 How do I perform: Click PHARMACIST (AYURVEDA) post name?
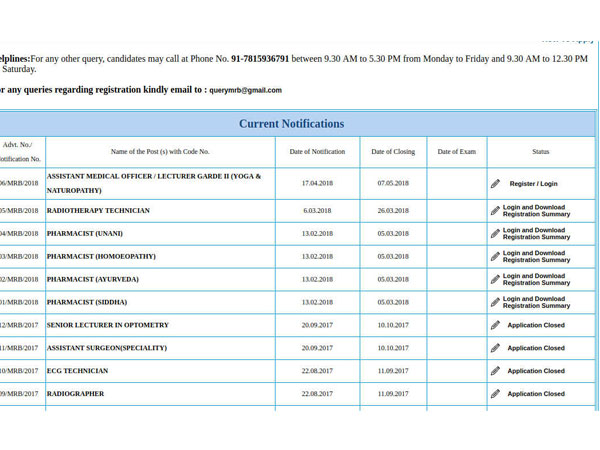[x=93, y=279]
